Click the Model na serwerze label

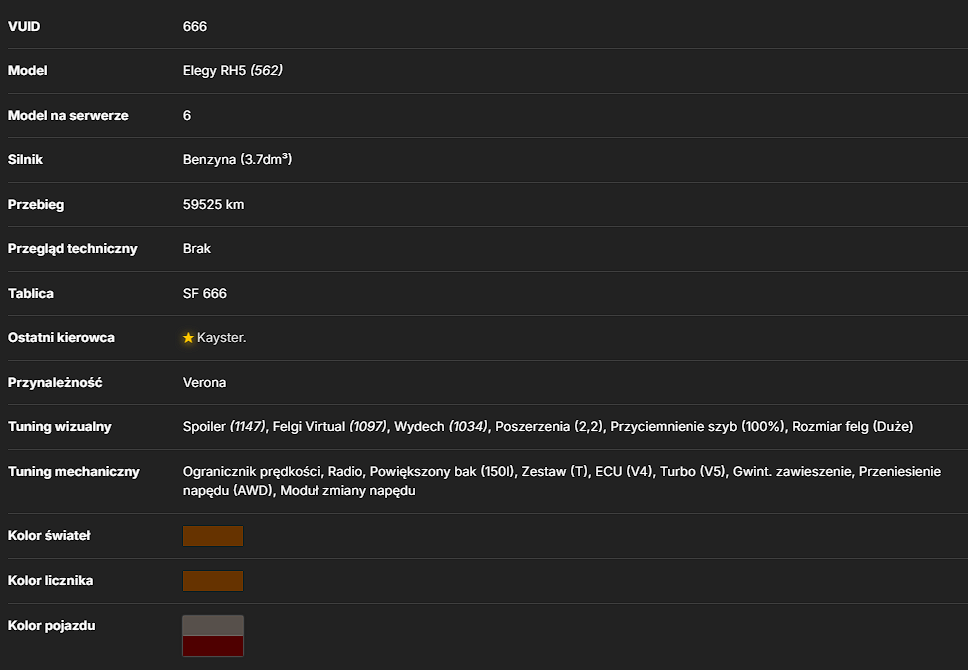pyautogui.click(x=69, y=115)
